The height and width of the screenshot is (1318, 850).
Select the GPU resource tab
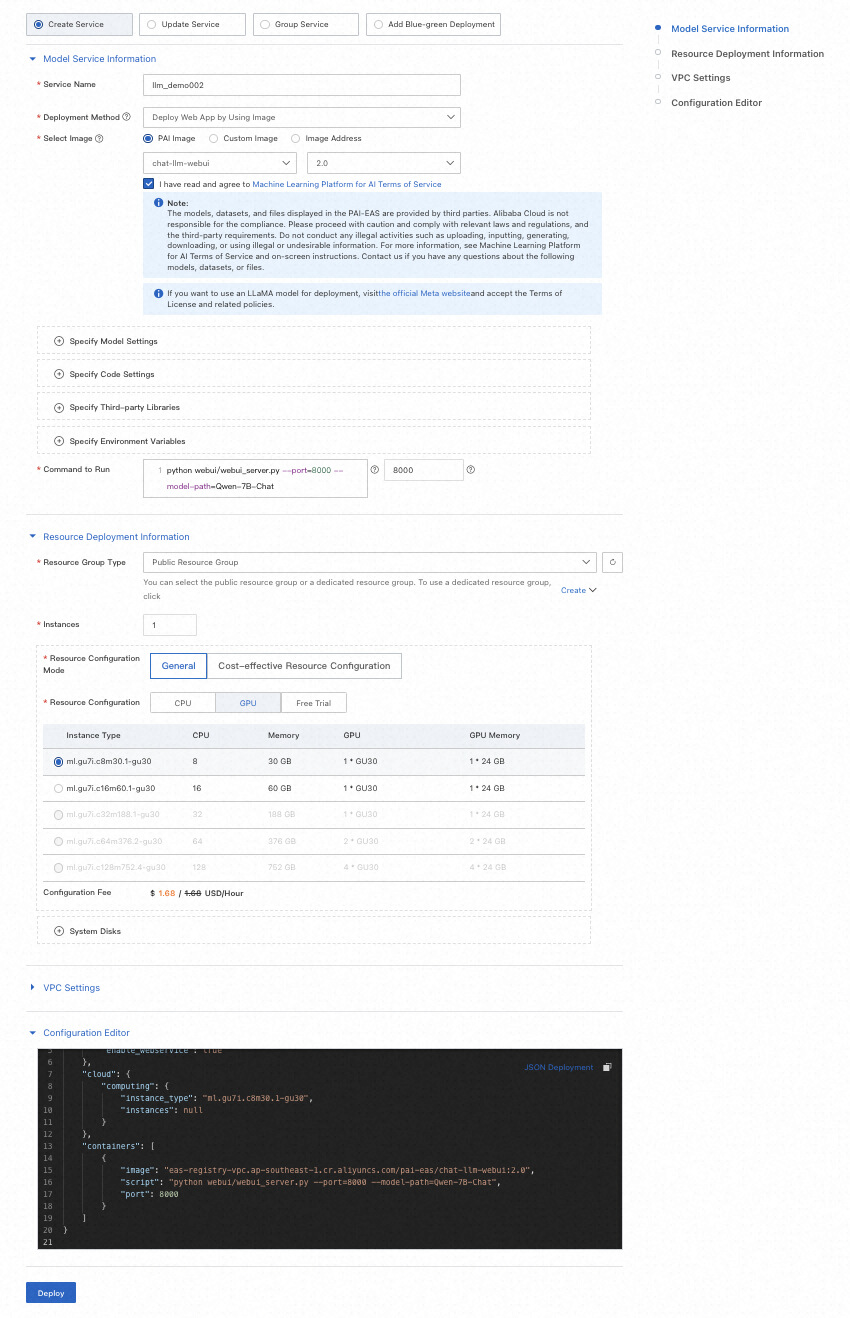pyautogui.click(x=248, y=703)
